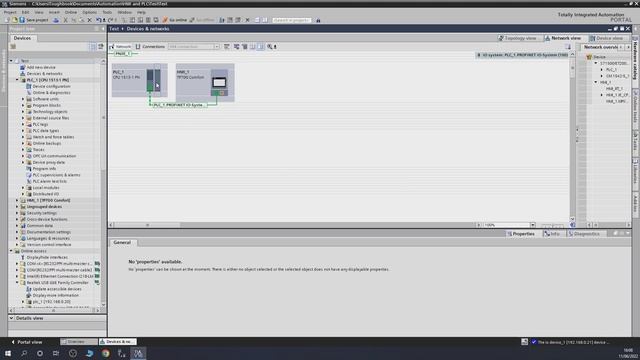Image resolution: width=640 pixels, height=360 pixels.
Task: Click the Connections mode button
Action: (150, 47)
